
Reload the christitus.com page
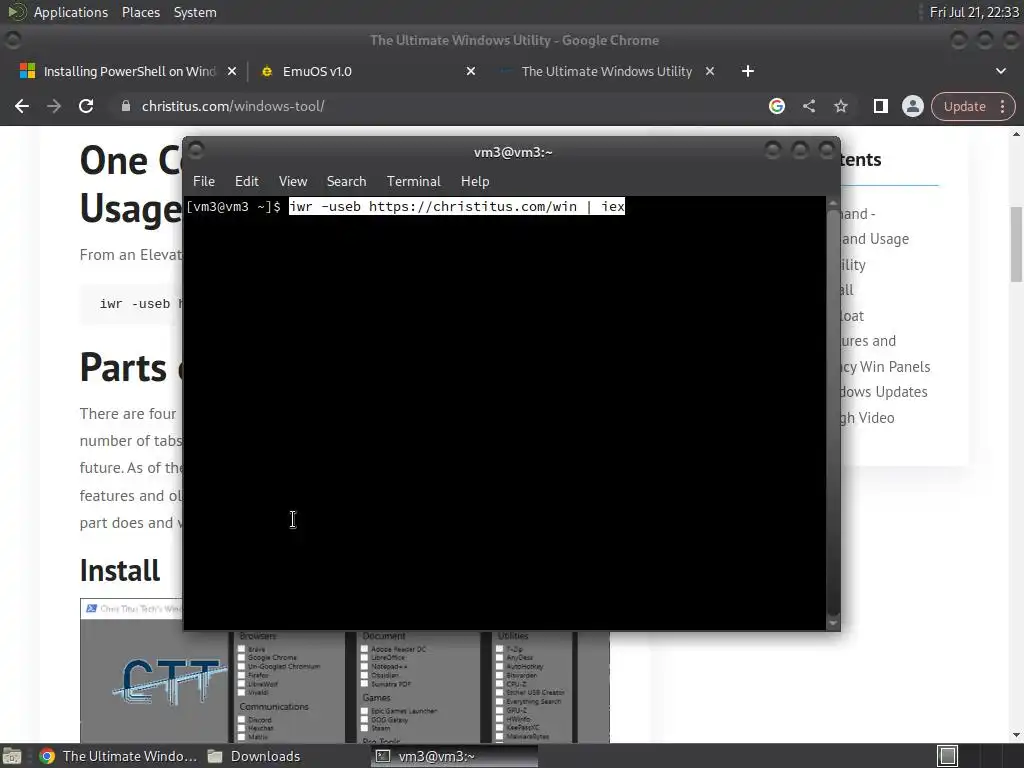(x=86, y=106)
